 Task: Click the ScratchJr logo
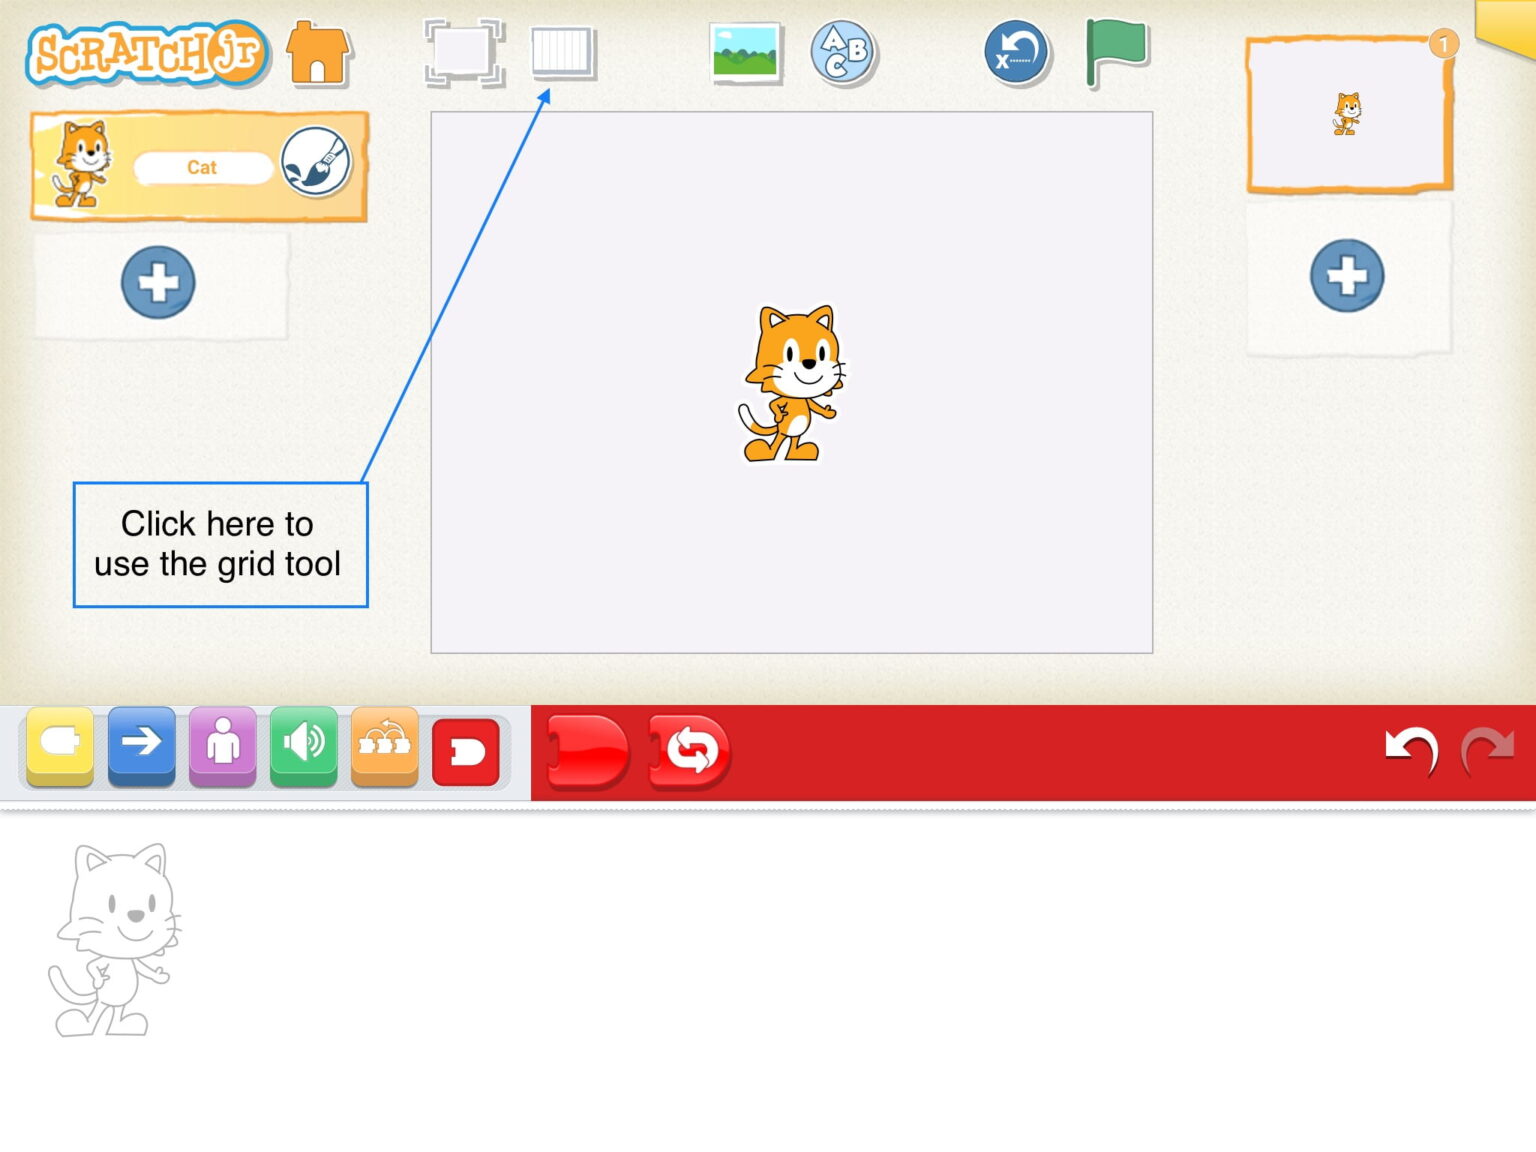point(146,55)
